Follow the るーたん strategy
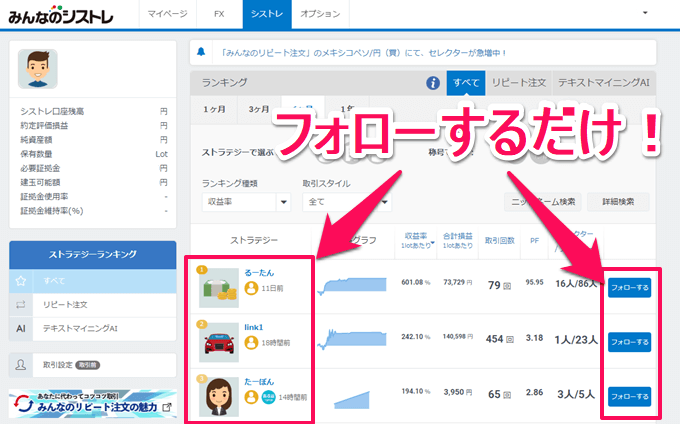Image resolution: width=680 pixels, height=424 pixels. click(629, 288)
